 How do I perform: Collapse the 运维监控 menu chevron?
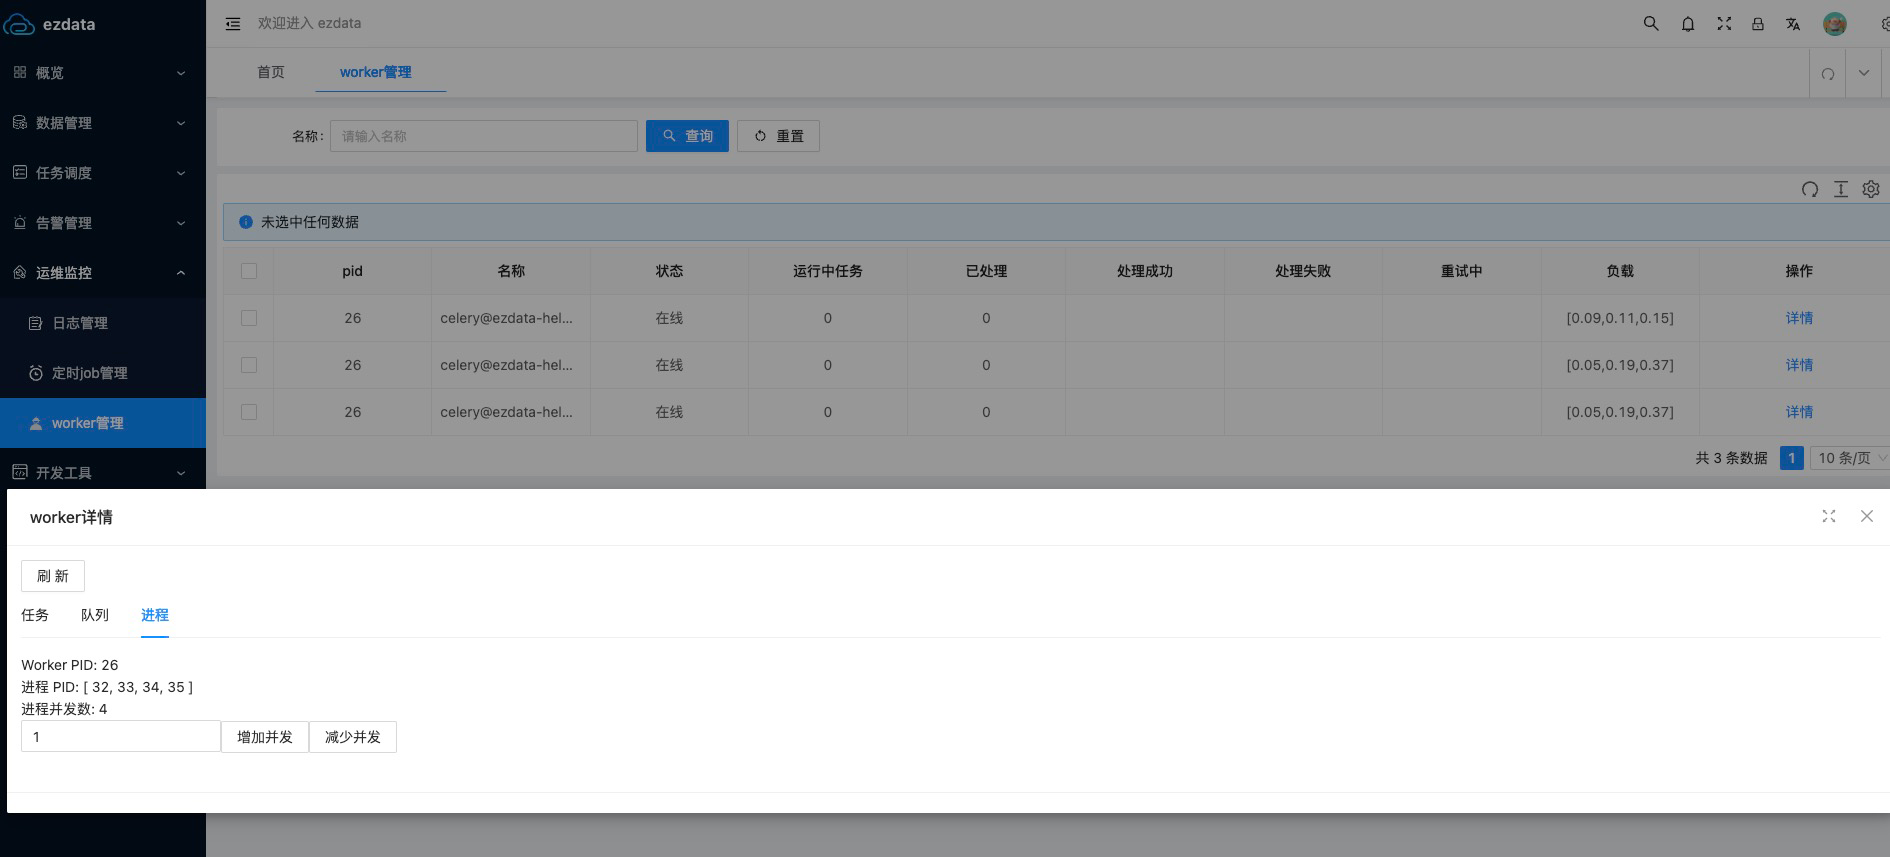(181, 273)
